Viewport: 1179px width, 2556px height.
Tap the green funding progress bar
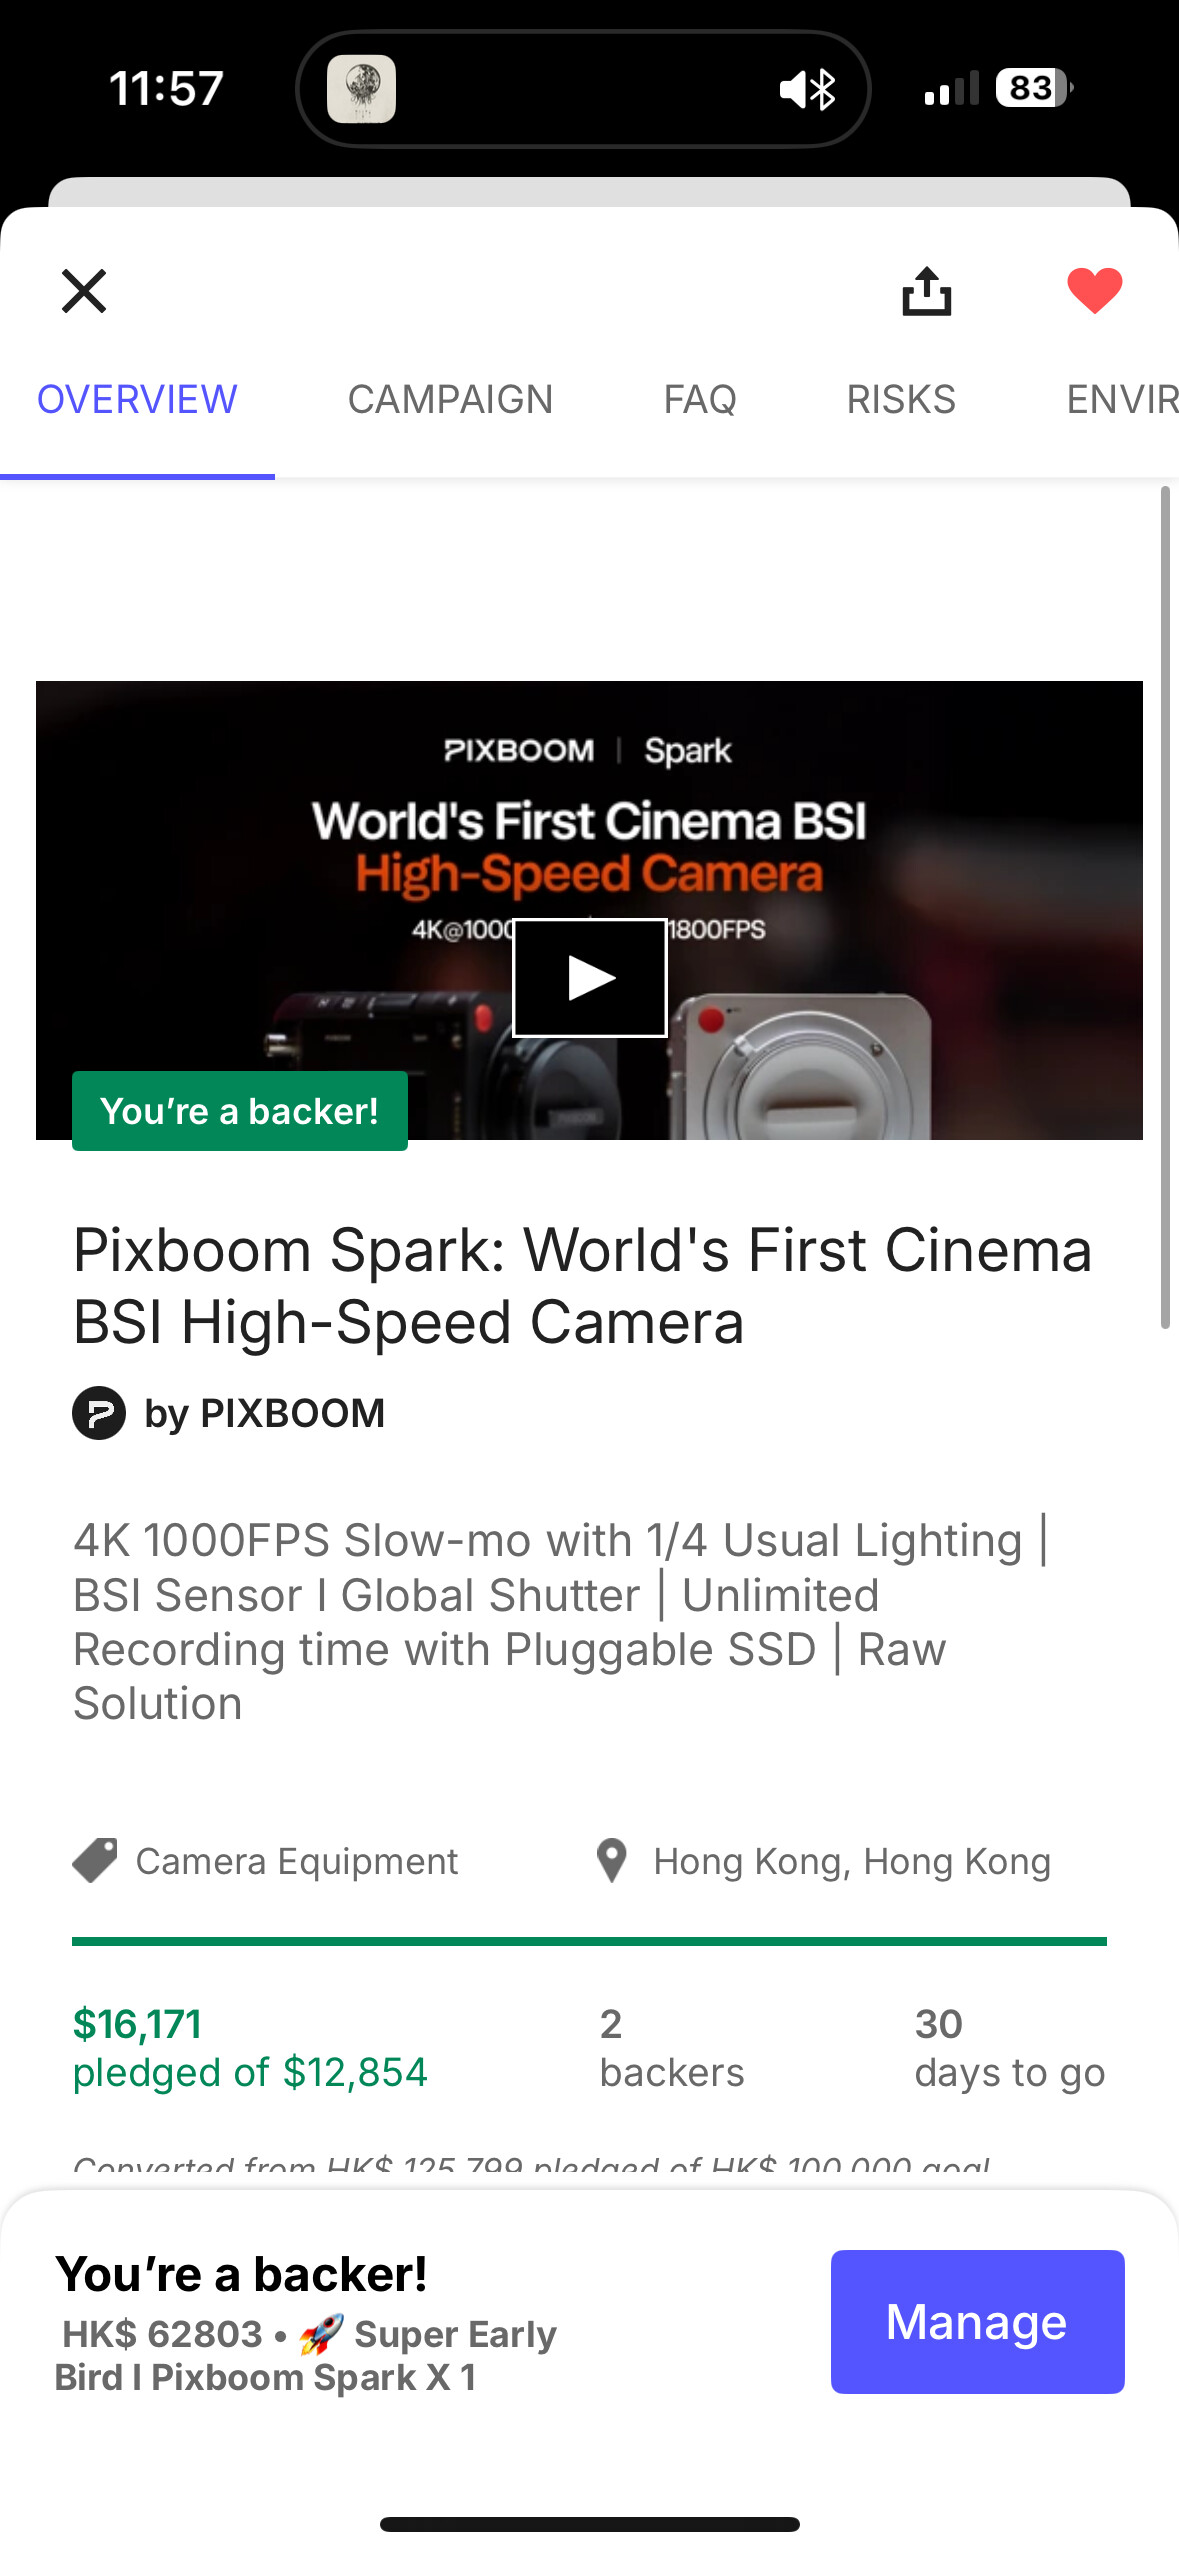point(589,1941)
